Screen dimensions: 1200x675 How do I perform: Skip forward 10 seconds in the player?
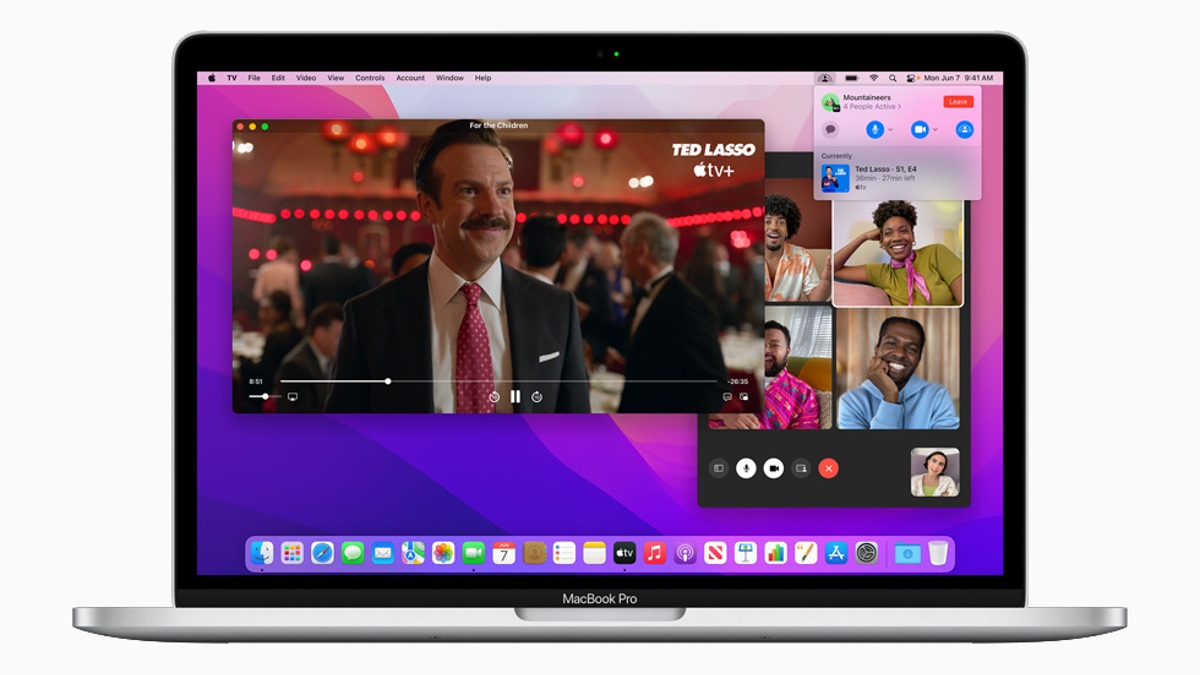(x=537, y=396)
